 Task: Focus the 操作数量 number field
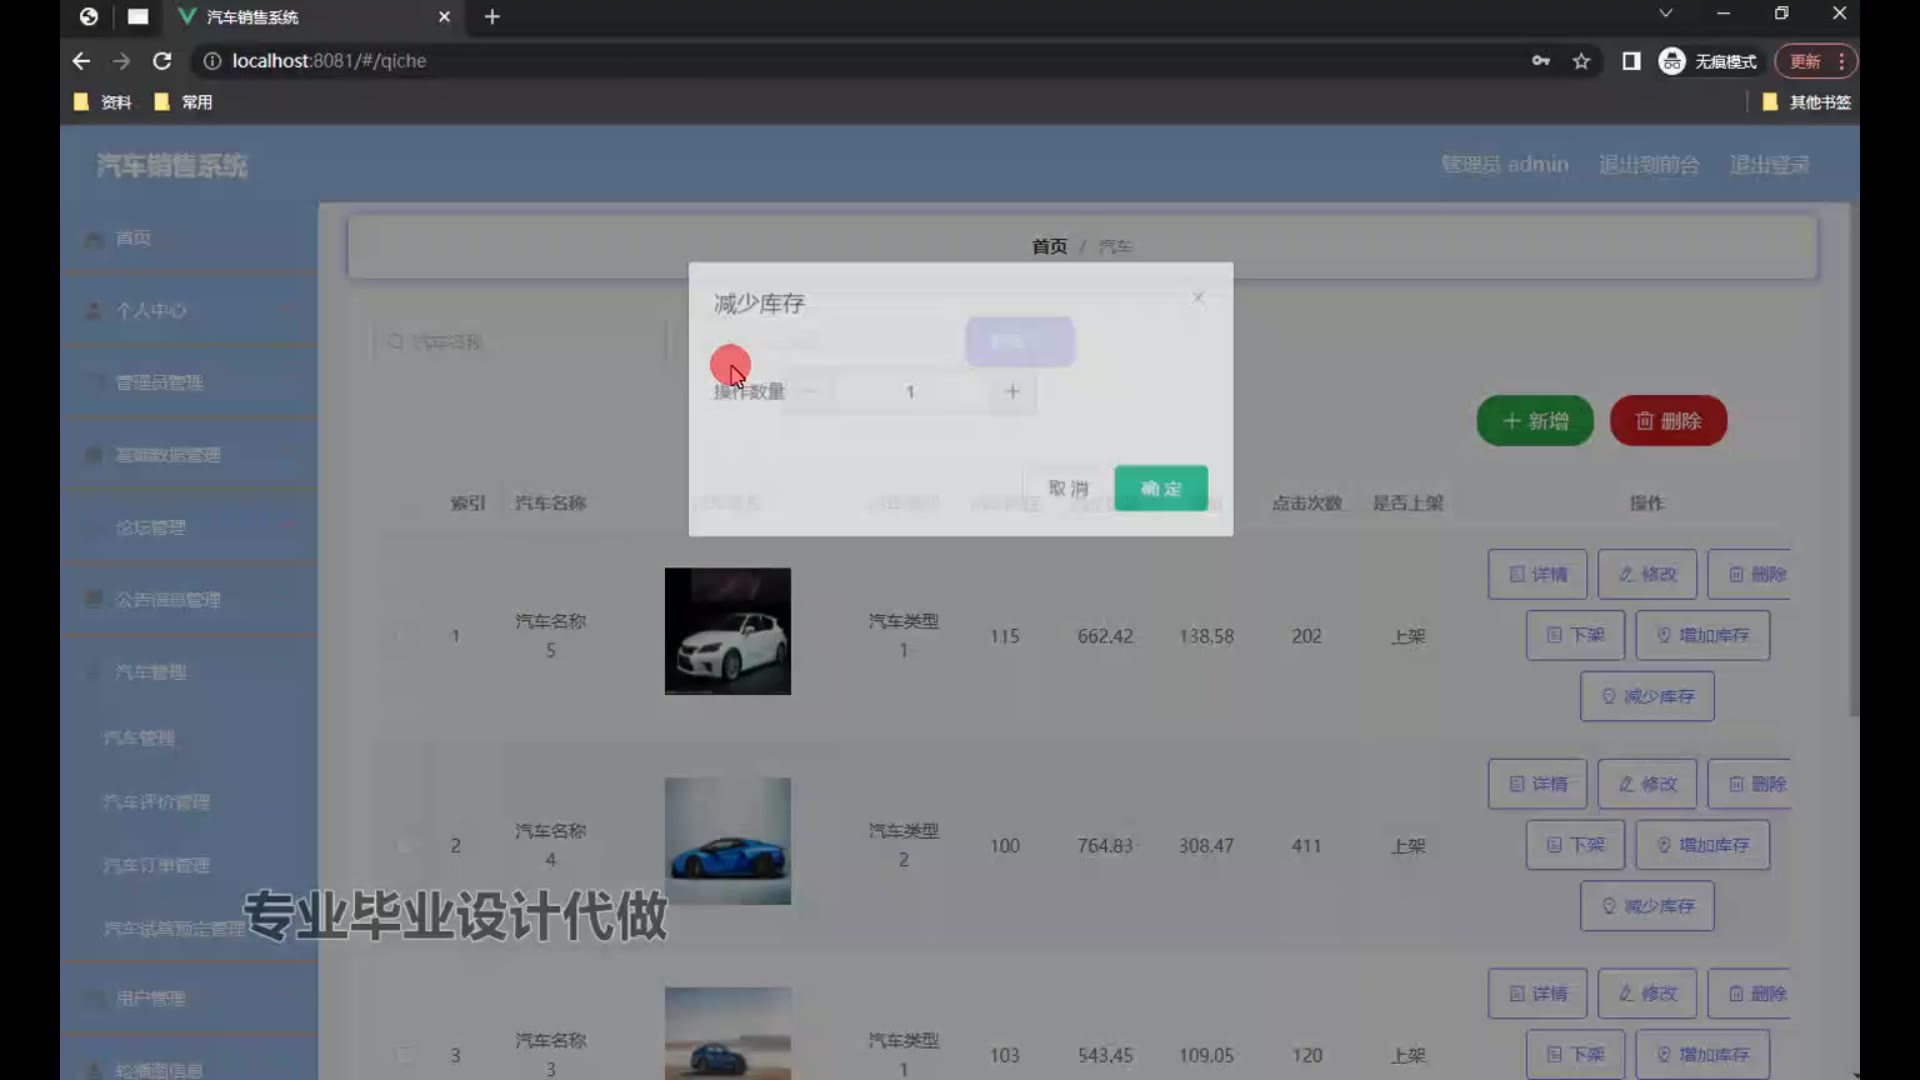click(910, 391)
